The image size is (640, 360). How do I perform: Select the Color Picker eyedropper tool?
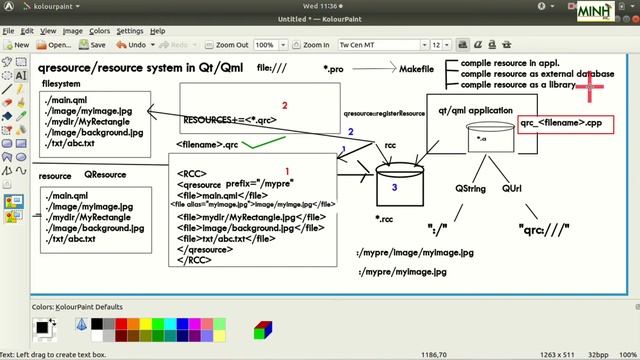tap(21, 116)
